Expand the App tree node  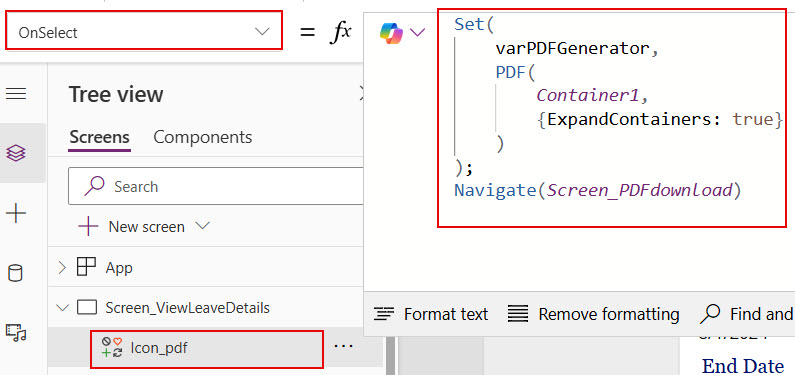[x=62, y=268]
